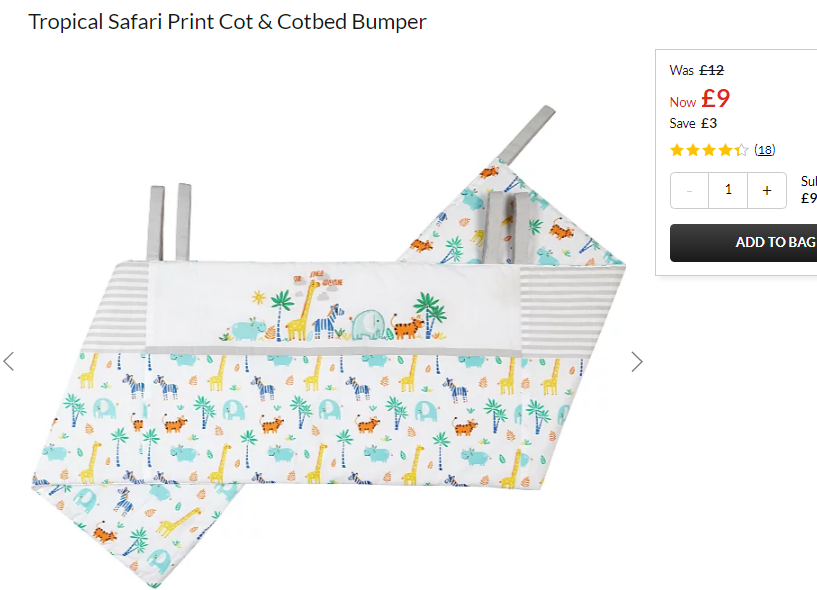The image size is (817, 590).
Task: Click the half-filled fifth rating star
Action: click(741, 150)
